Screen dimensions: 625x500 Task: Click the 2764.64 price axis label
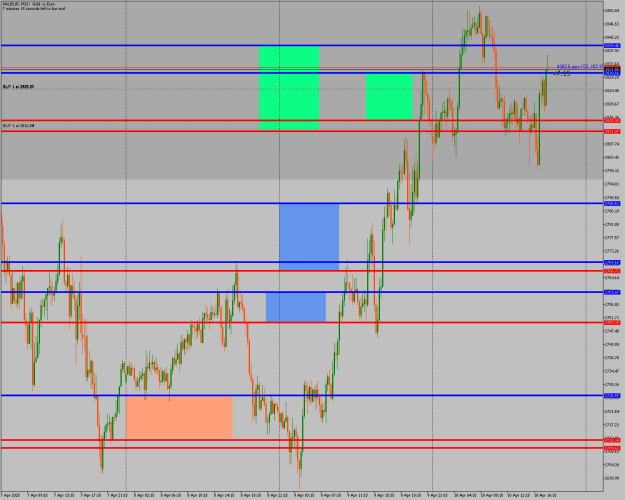[x=612, y=278]
